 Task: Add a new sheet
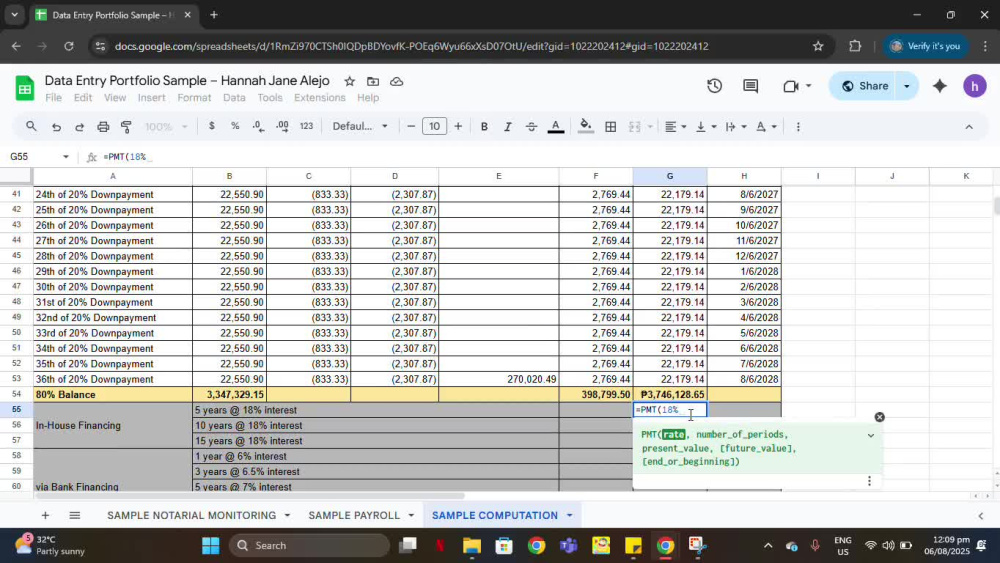click(x=45, y=515)
